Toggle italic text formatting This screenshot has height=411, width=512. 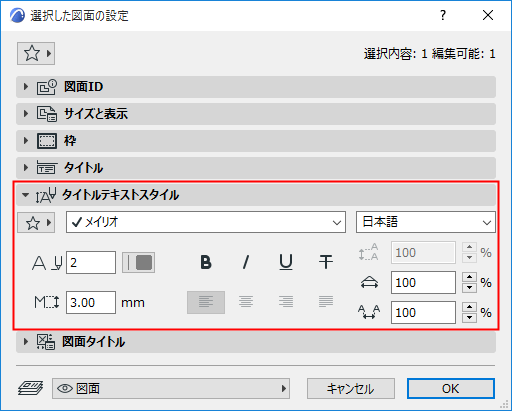pos(246,262)
